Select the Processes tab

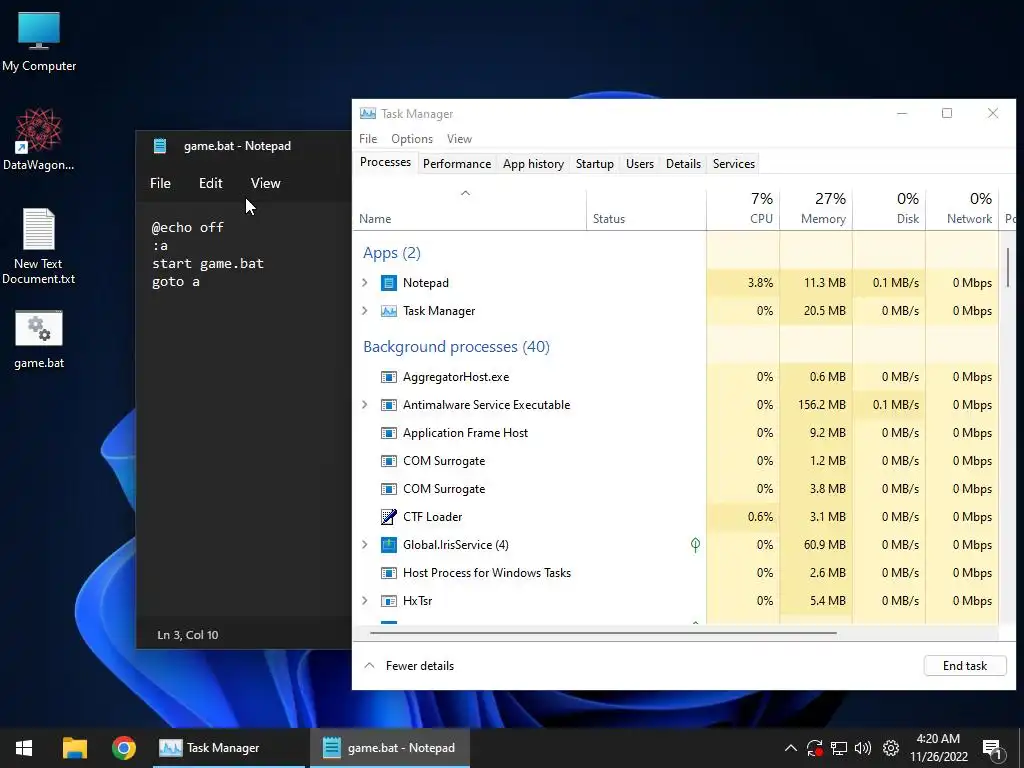(x=385, y=162)
